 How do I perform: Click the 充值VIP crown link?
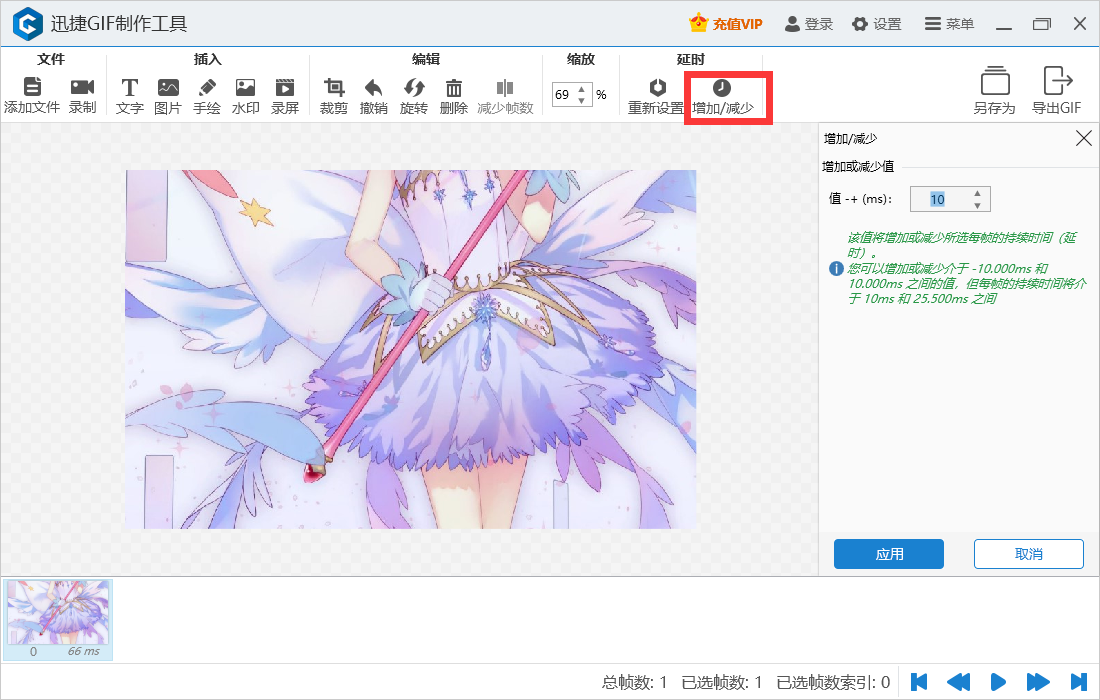pyautogui.click(x=726, y=24)
